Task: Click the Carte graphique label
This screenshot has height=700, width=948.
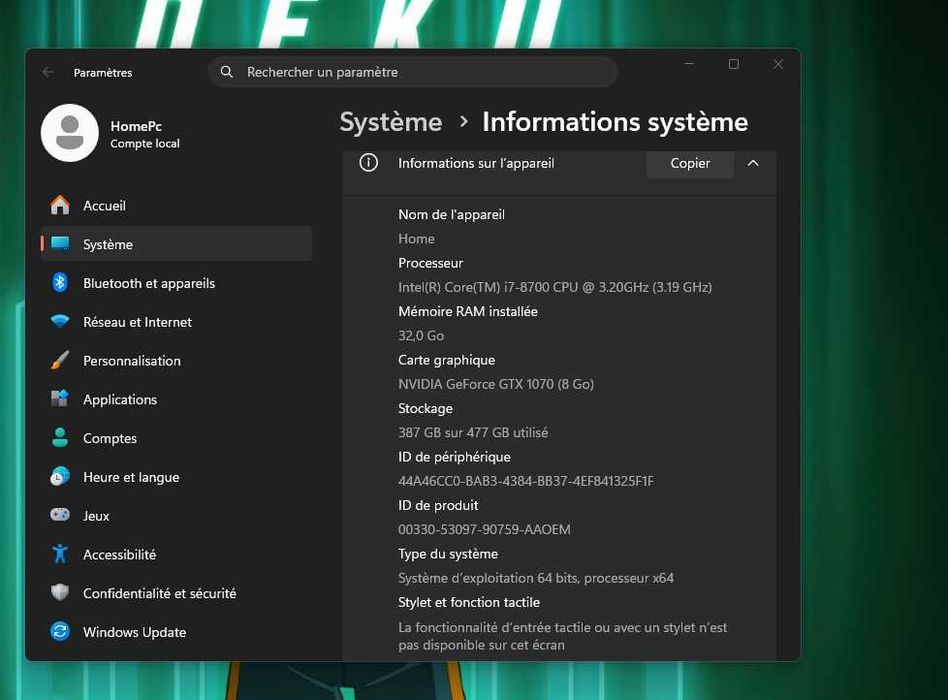Action: 446,360
